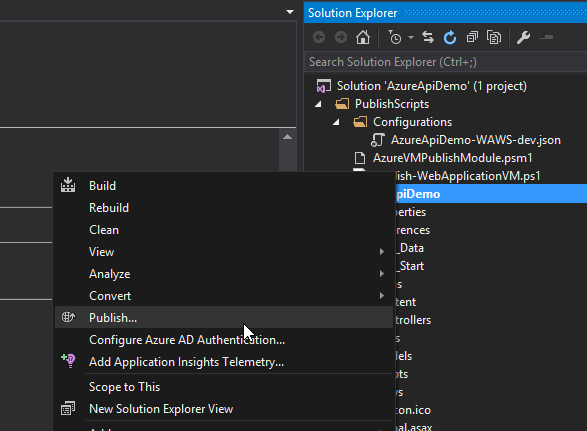Click file icon of AzureVMPublishModule.psm1
Image resolution: width=587 pixels, height=431 pixels.
tap(360, 158)
